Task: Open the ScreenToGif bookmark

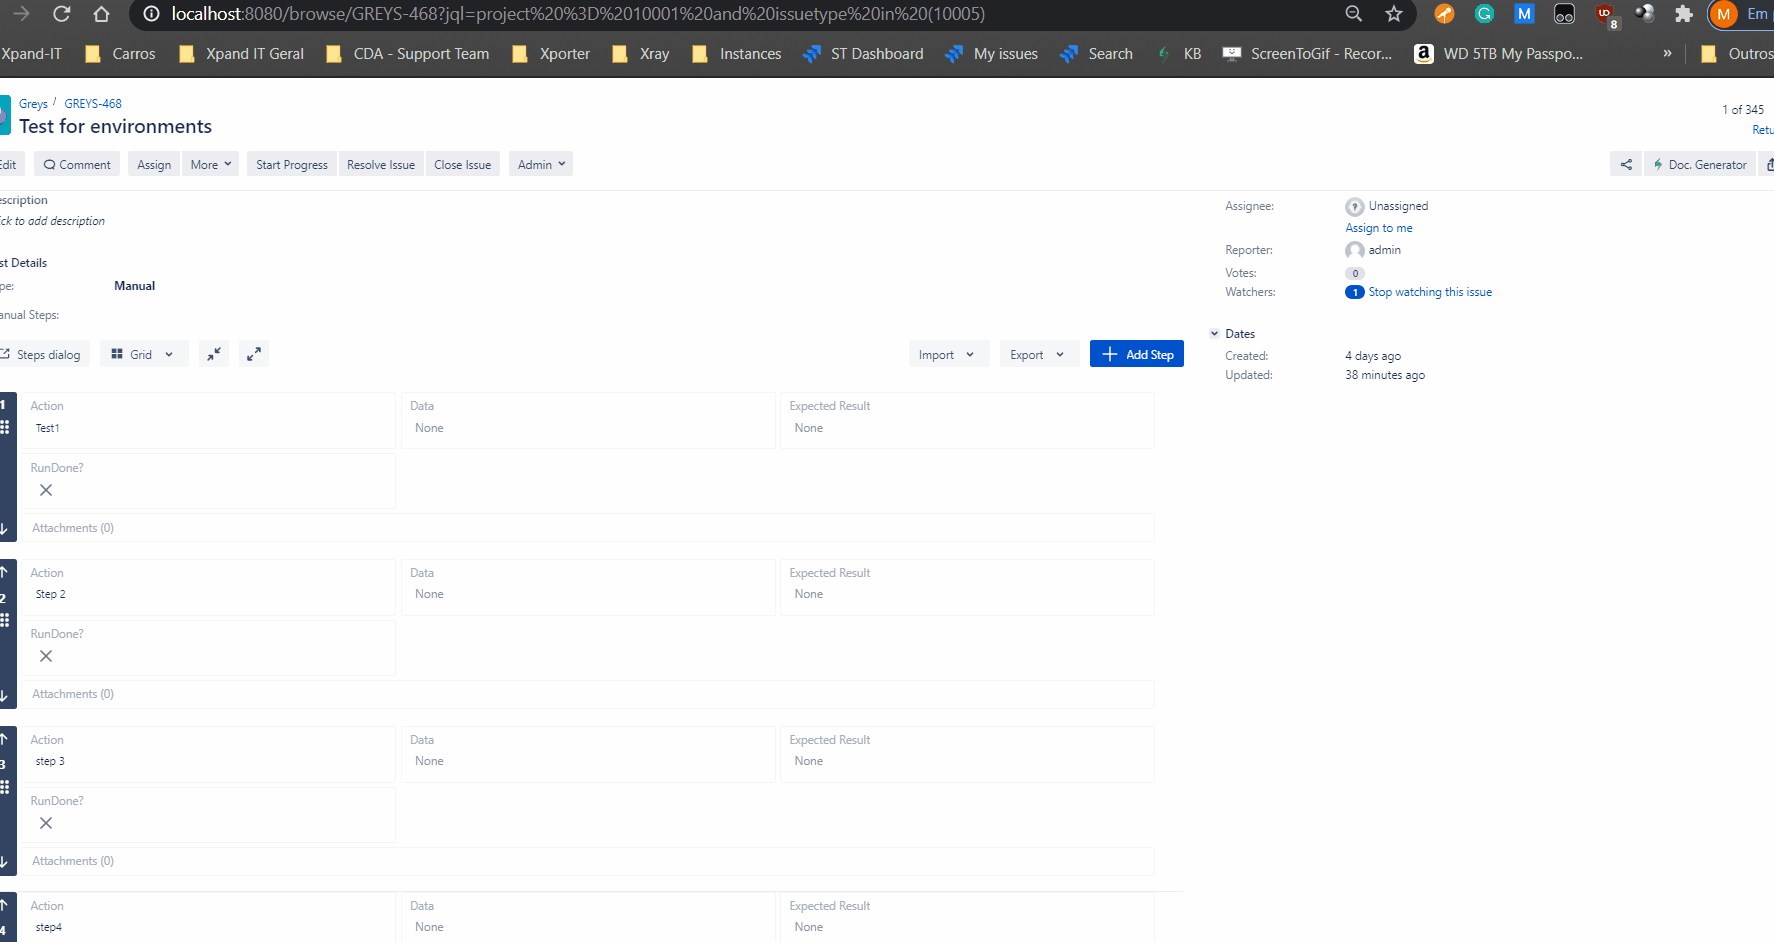Action: pyautogui.click(x=1308, y=54)
